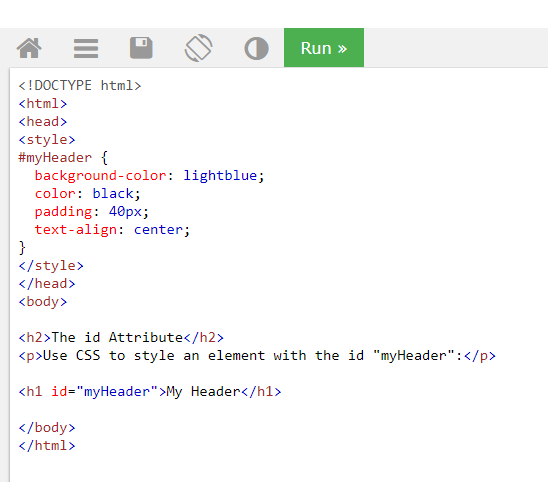
Task: Click the paragraph 'Use CSS to style' line
Action: click(x=257, y=356)
